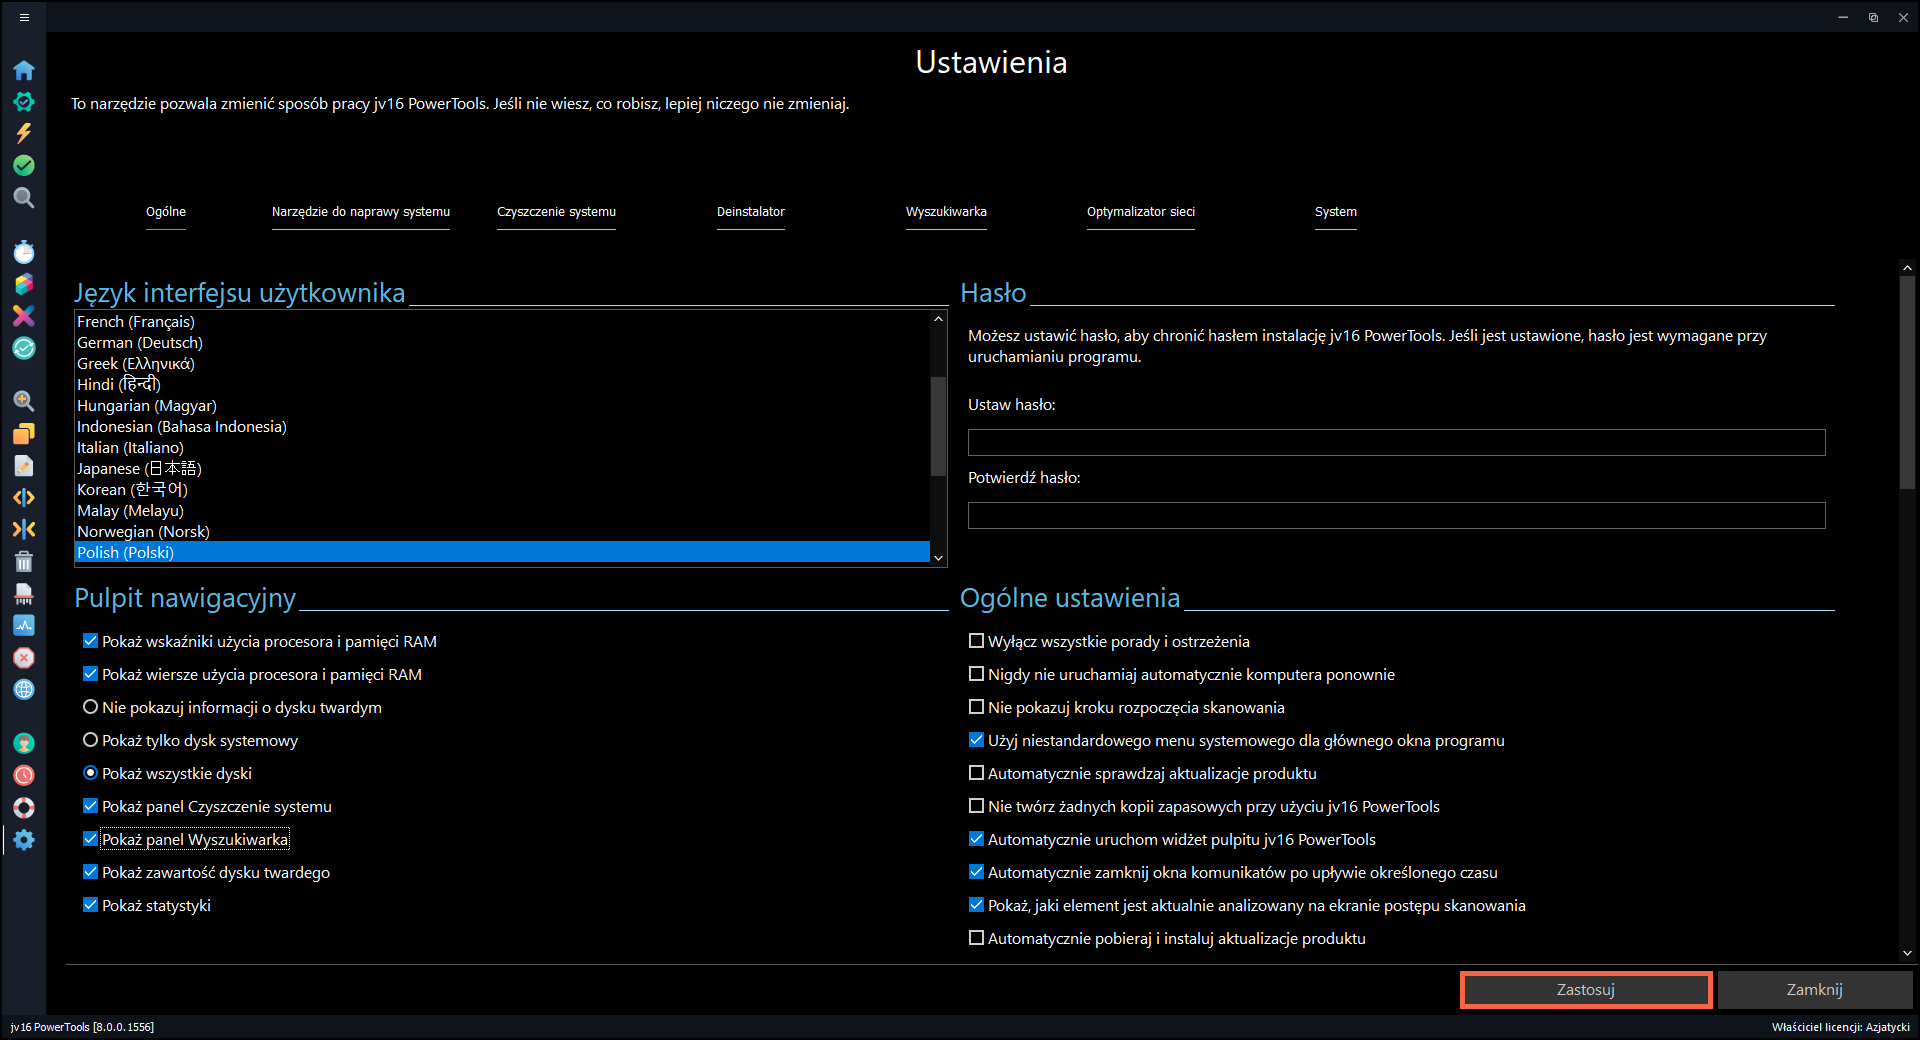1920x1040 pixels.
Task: Select Polish (Polski) language entry
Action: click(x=503, y=552)
